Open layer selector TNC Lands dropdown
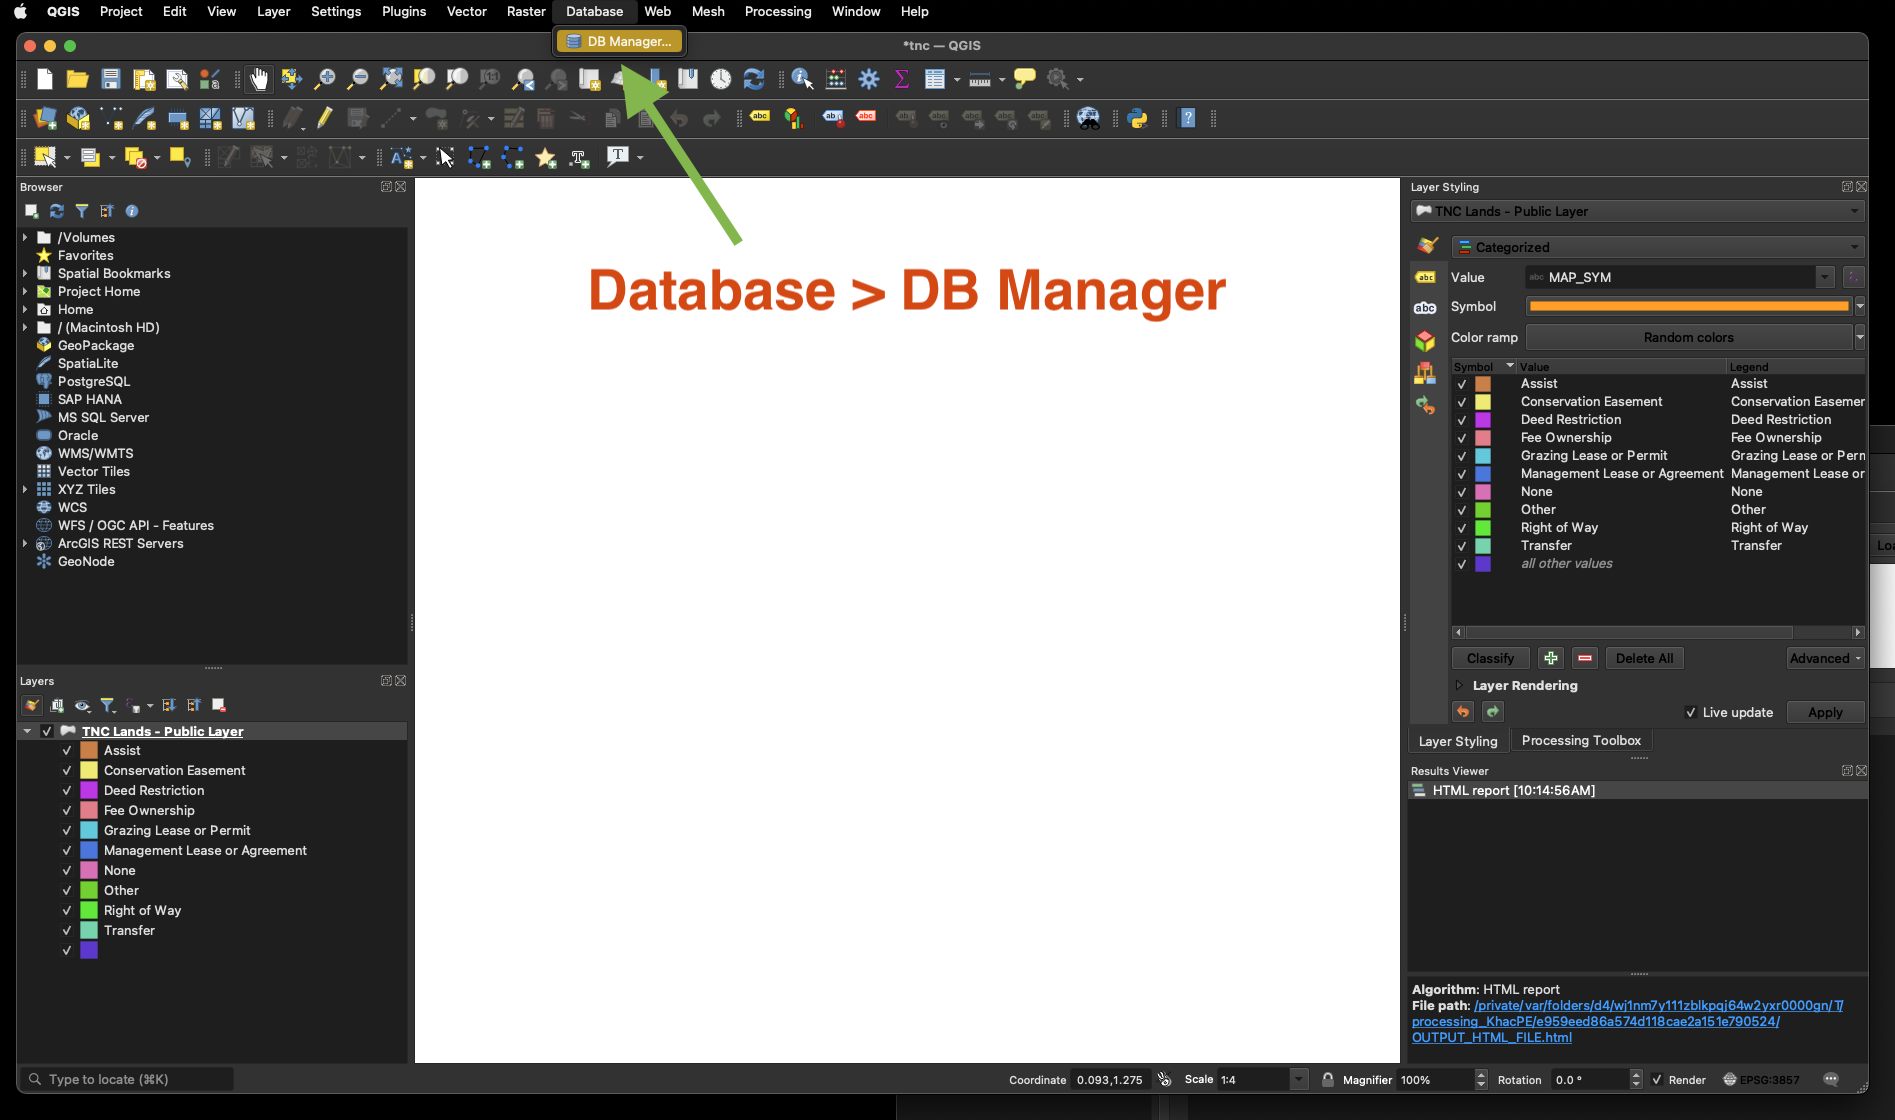The image size is (1895, 1120). (x=1638, y=211)
